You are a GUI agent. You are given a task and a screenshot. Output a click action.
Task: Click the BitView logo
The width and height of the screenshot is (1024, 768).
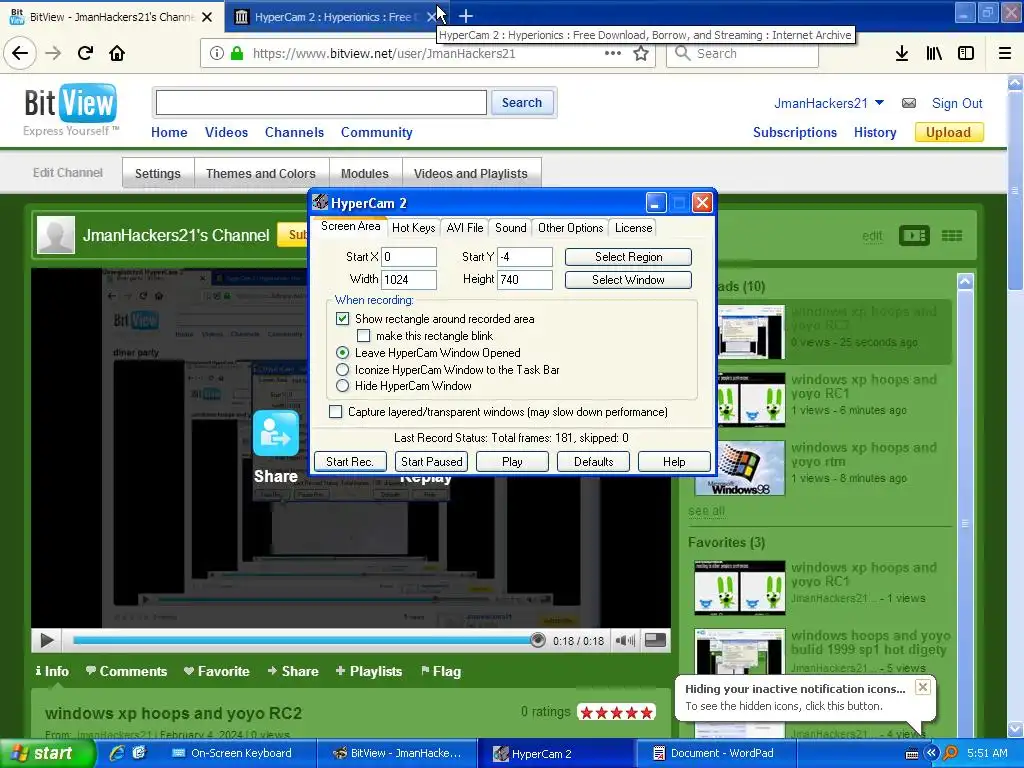pyautogui.click(x=71, y=103)
